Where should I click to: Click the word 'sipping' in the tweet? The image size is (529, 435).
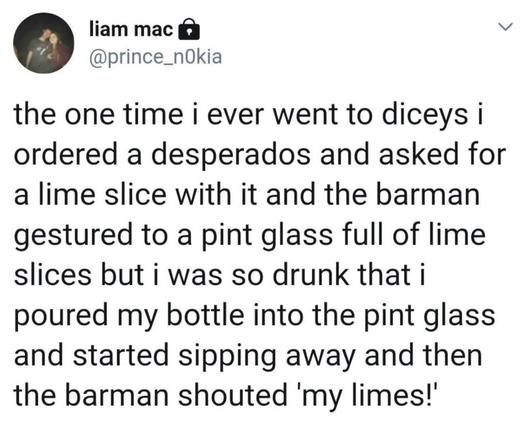point(228,356)
